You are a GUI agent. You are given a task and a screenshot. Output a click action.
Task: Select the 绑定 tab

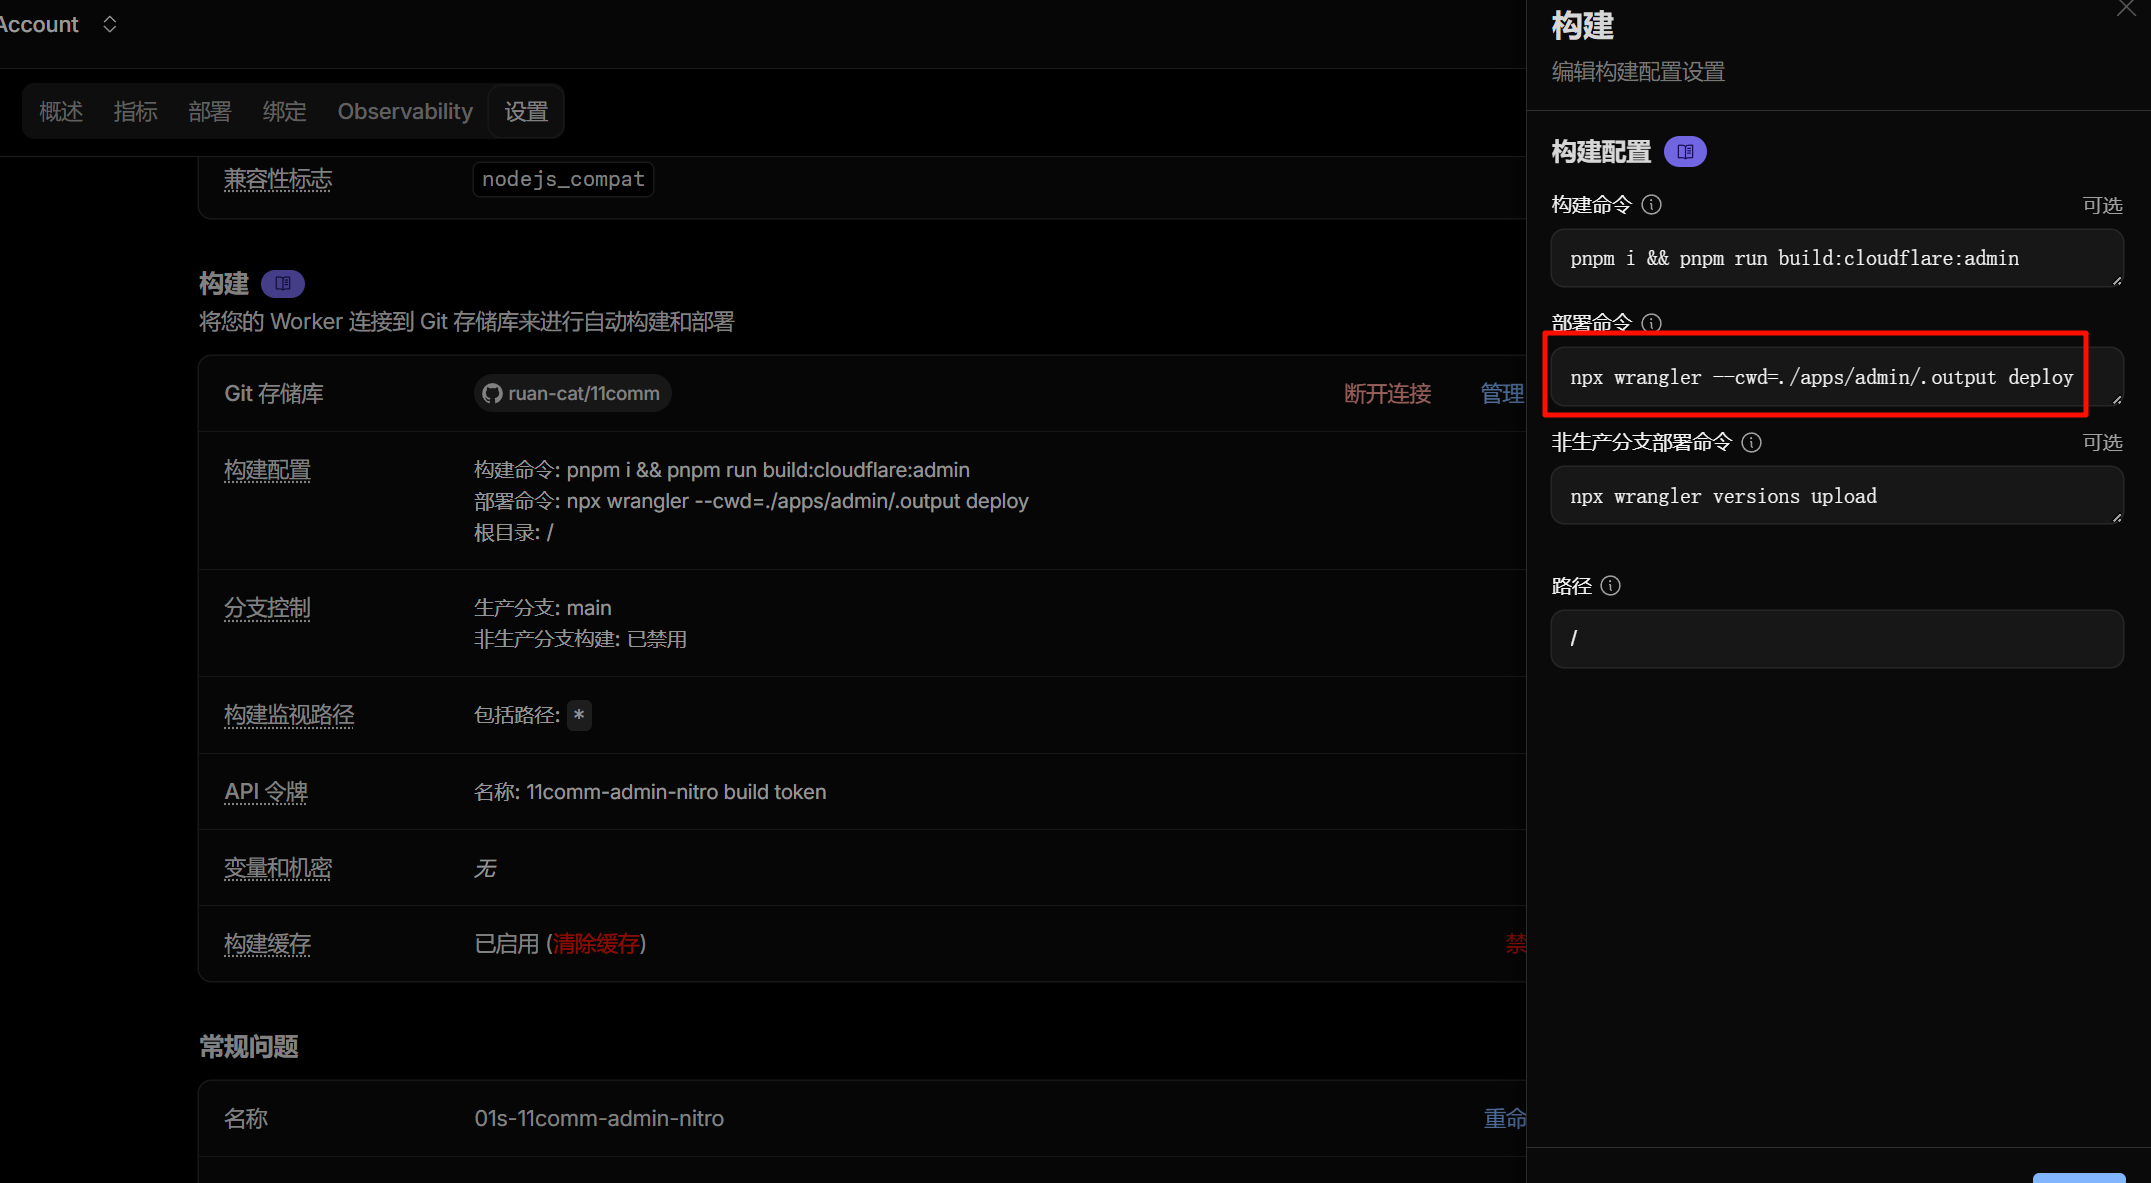(x=284, y=112)
